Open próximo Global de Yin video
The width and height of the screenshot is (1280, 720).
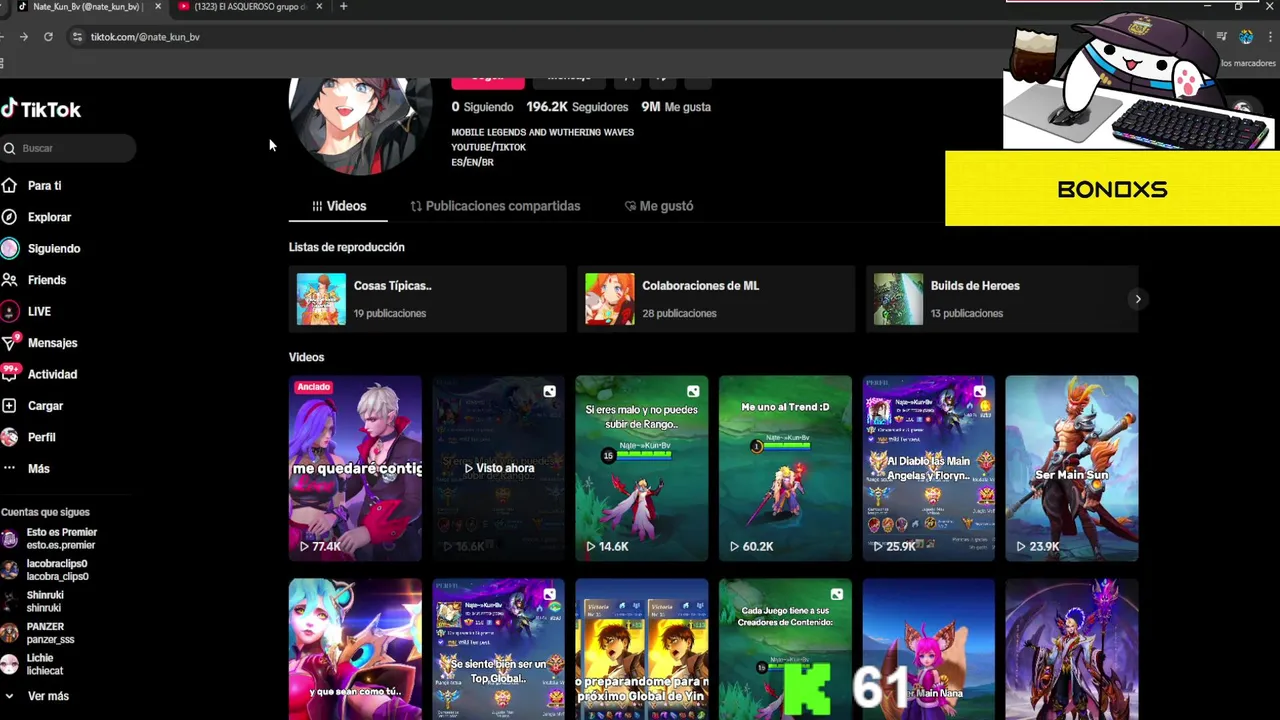coord(641,649)
